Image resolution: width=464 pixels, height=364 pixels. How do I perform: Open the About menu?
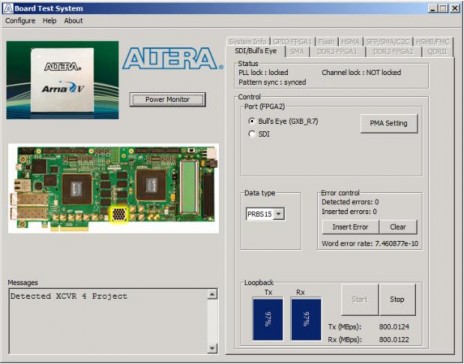coord(73,21)
